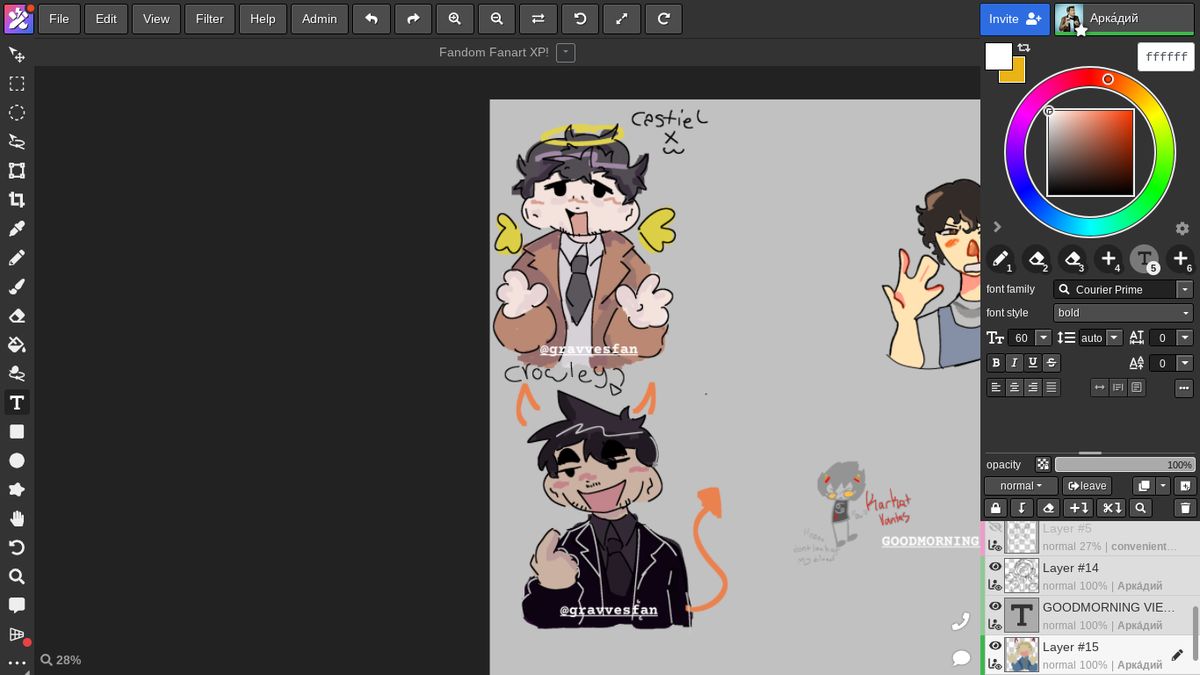The width and height of the screenshot is (1200, 675).
Task: Select the Eyedropper tool
Action: click(x=17, y=228)
